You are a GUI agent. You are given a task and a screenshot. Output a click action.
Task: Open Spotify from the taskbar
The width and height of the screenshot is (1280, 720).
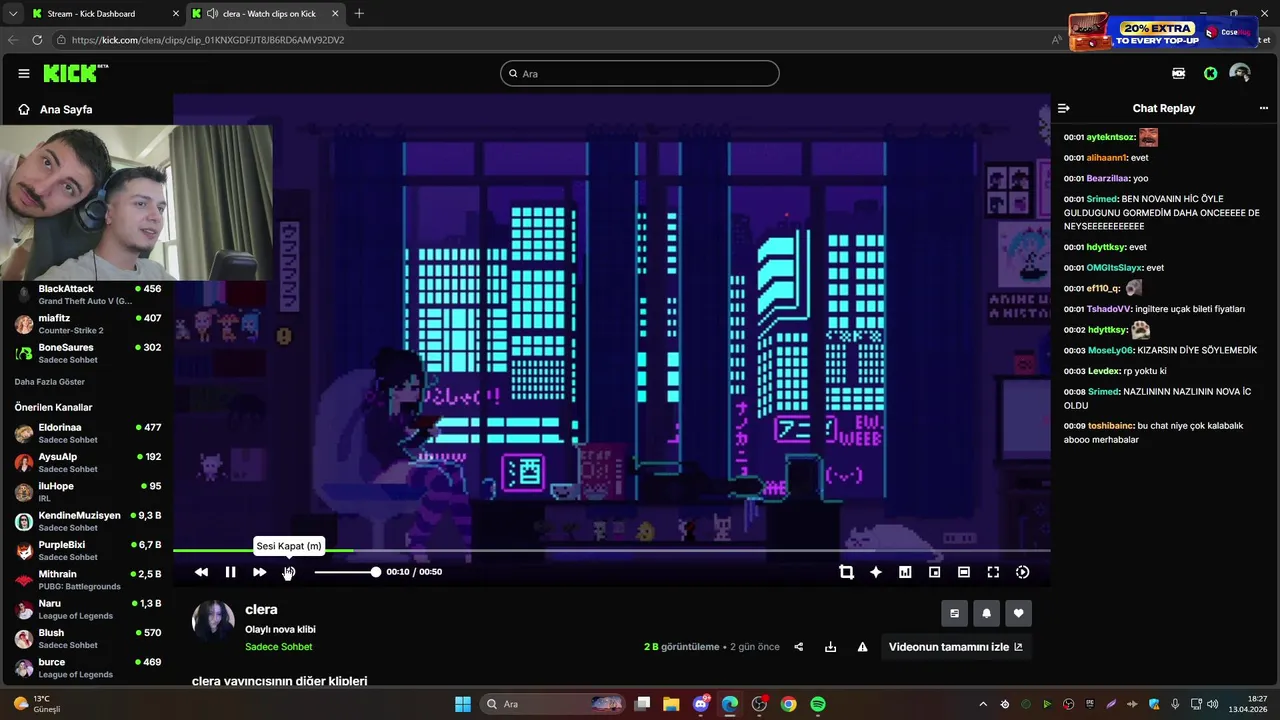pyautogui.click(x=818, y=704)
